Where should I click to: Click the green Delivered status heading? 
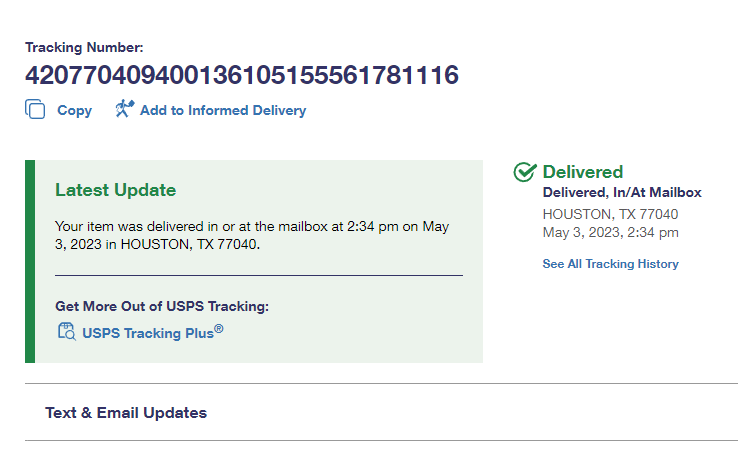point(582,172)
